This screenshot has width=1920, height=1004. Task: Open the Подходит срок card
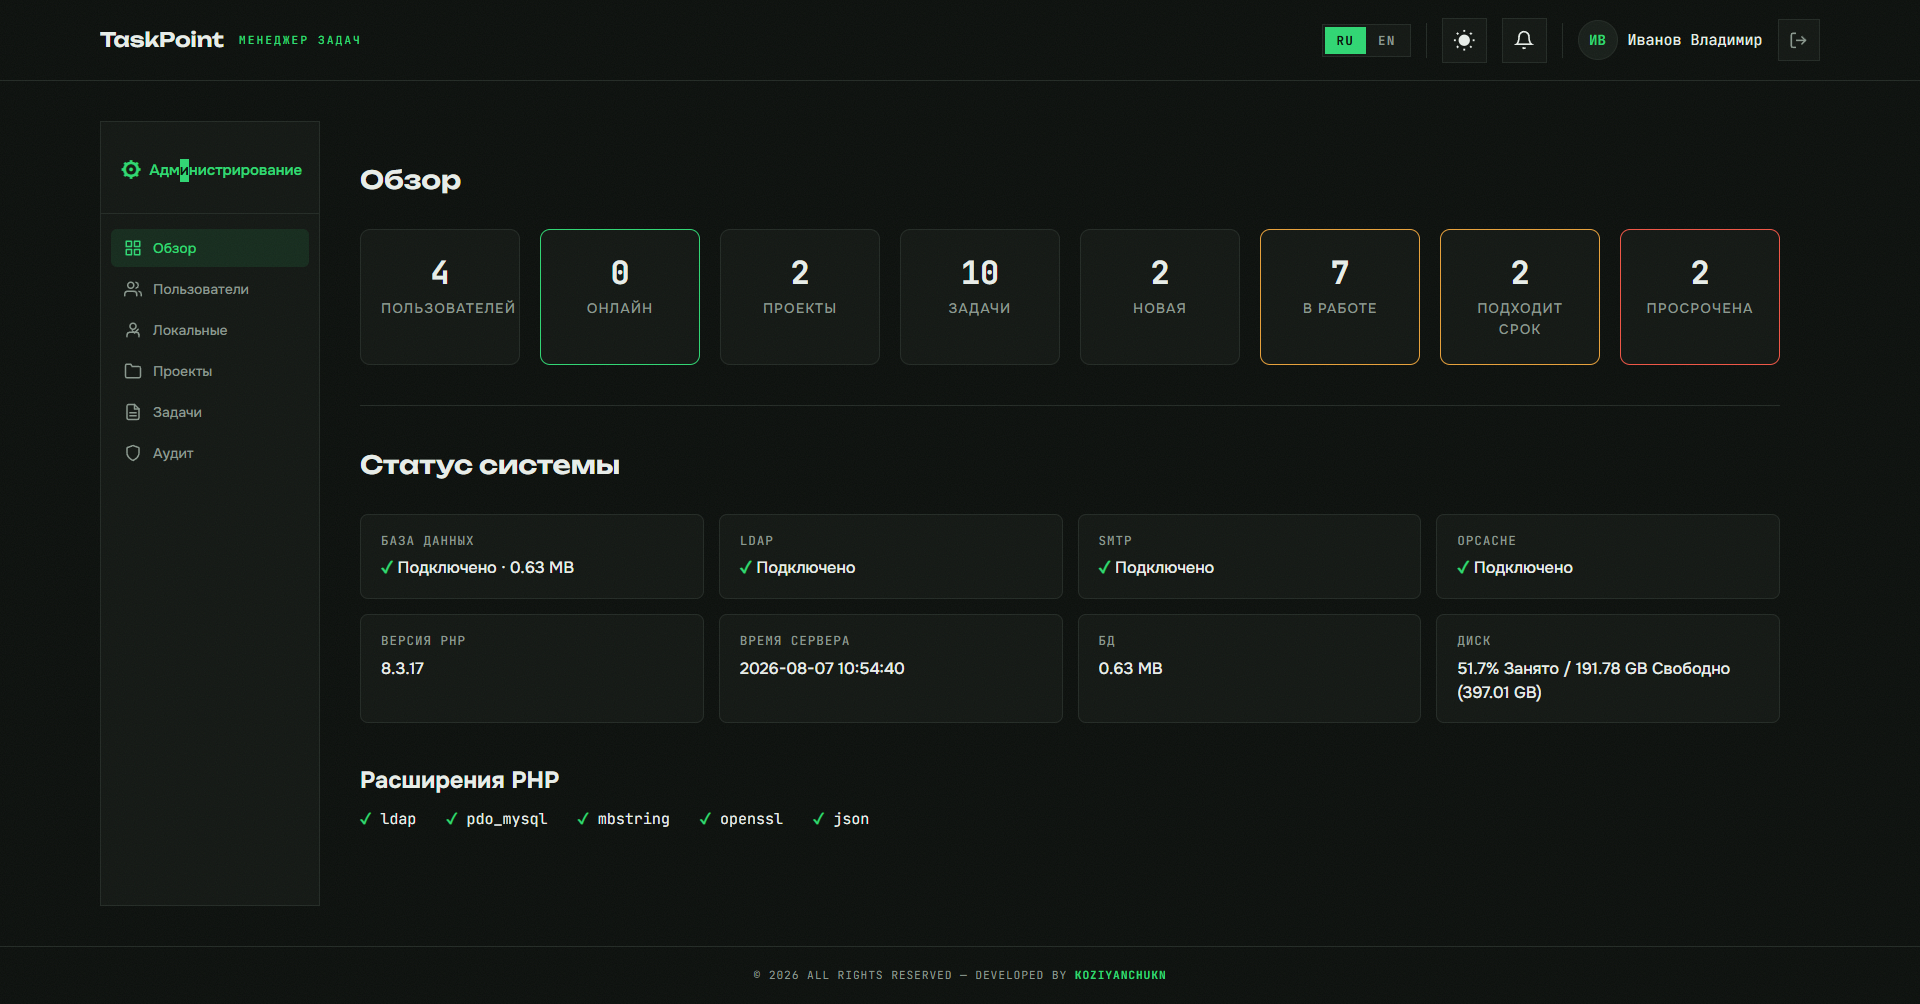(1520, 297)
